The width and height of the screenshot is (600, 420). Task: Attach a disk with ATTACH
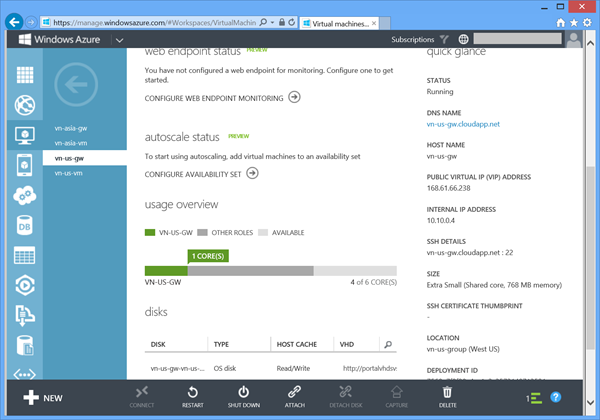(x=295, y=397)
